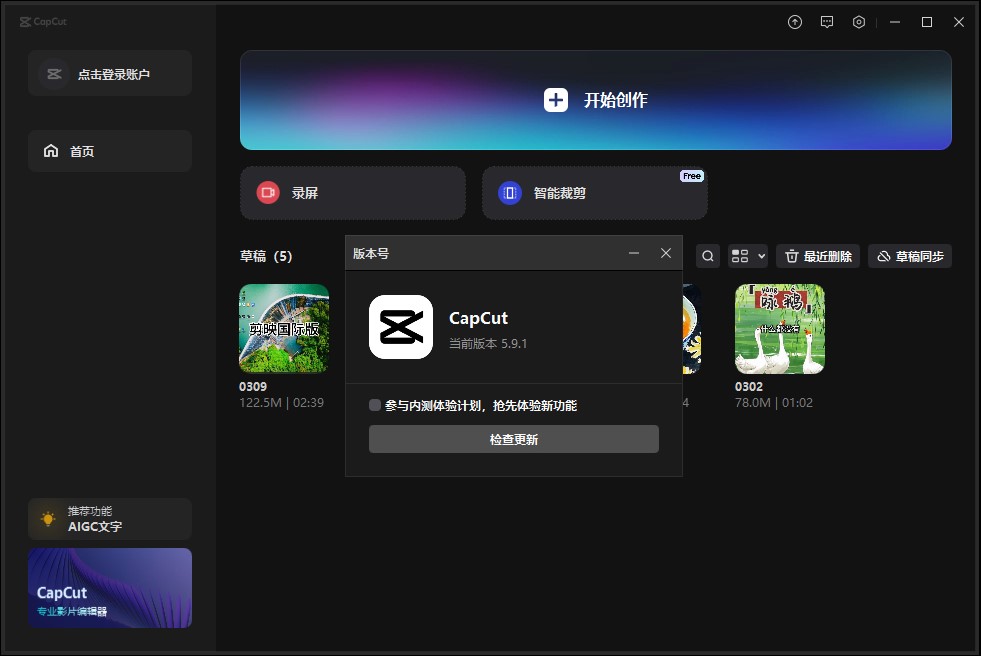981x656 pixels.
Task: Minimize the 版本号 dialog
Action: pos(634,253)
